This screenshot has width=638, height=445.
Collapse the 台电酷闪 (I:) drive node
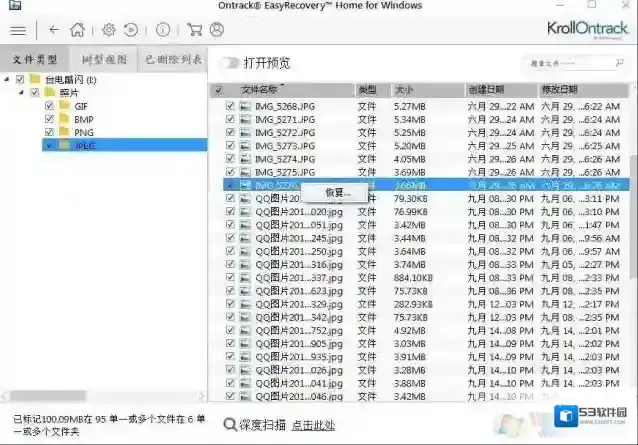pyautogui.click(x=8, y=79)
